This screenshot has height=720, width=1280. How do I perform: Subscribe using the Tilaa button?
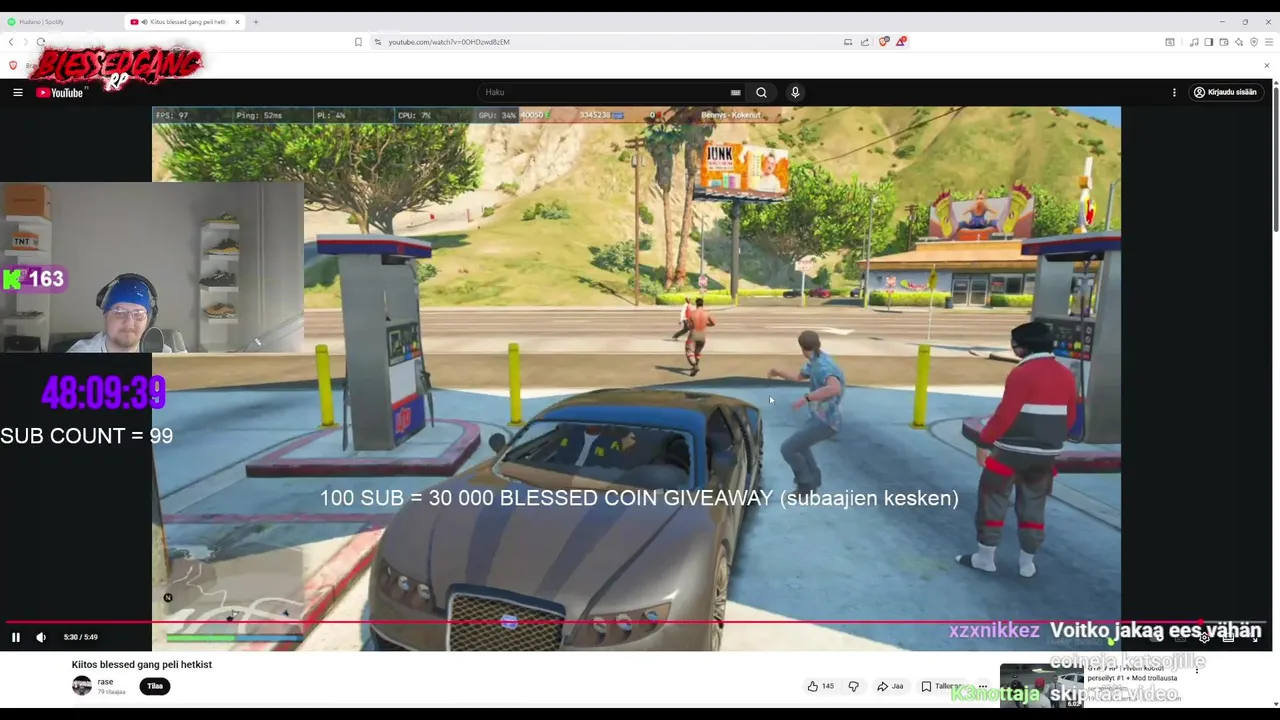[x=155, y=686]
